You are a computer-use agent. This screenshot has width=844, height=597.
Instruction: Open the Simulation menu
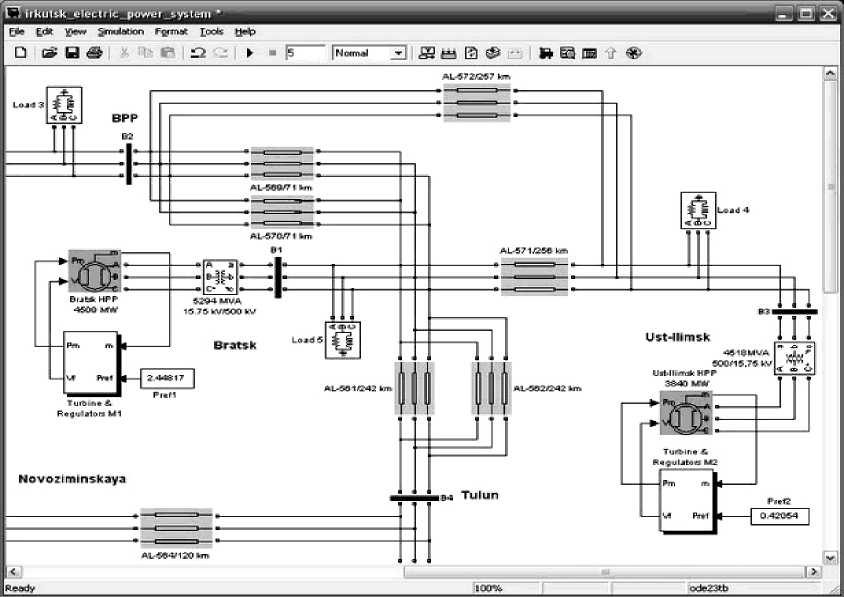point(121,32)
